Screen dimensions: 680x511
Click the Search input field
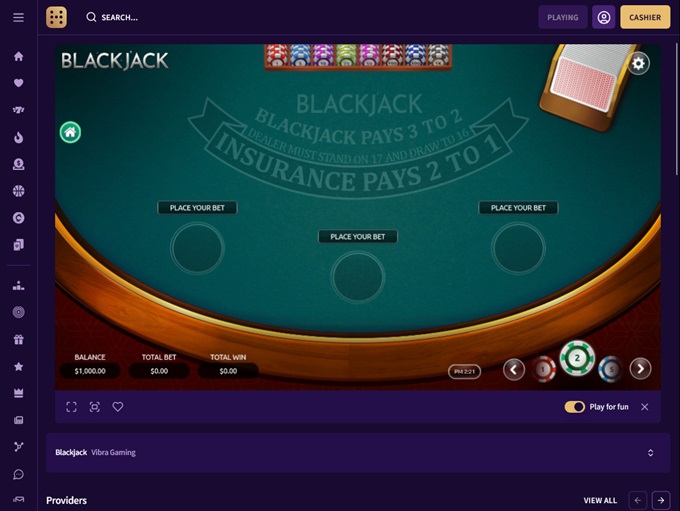(119, 17)
